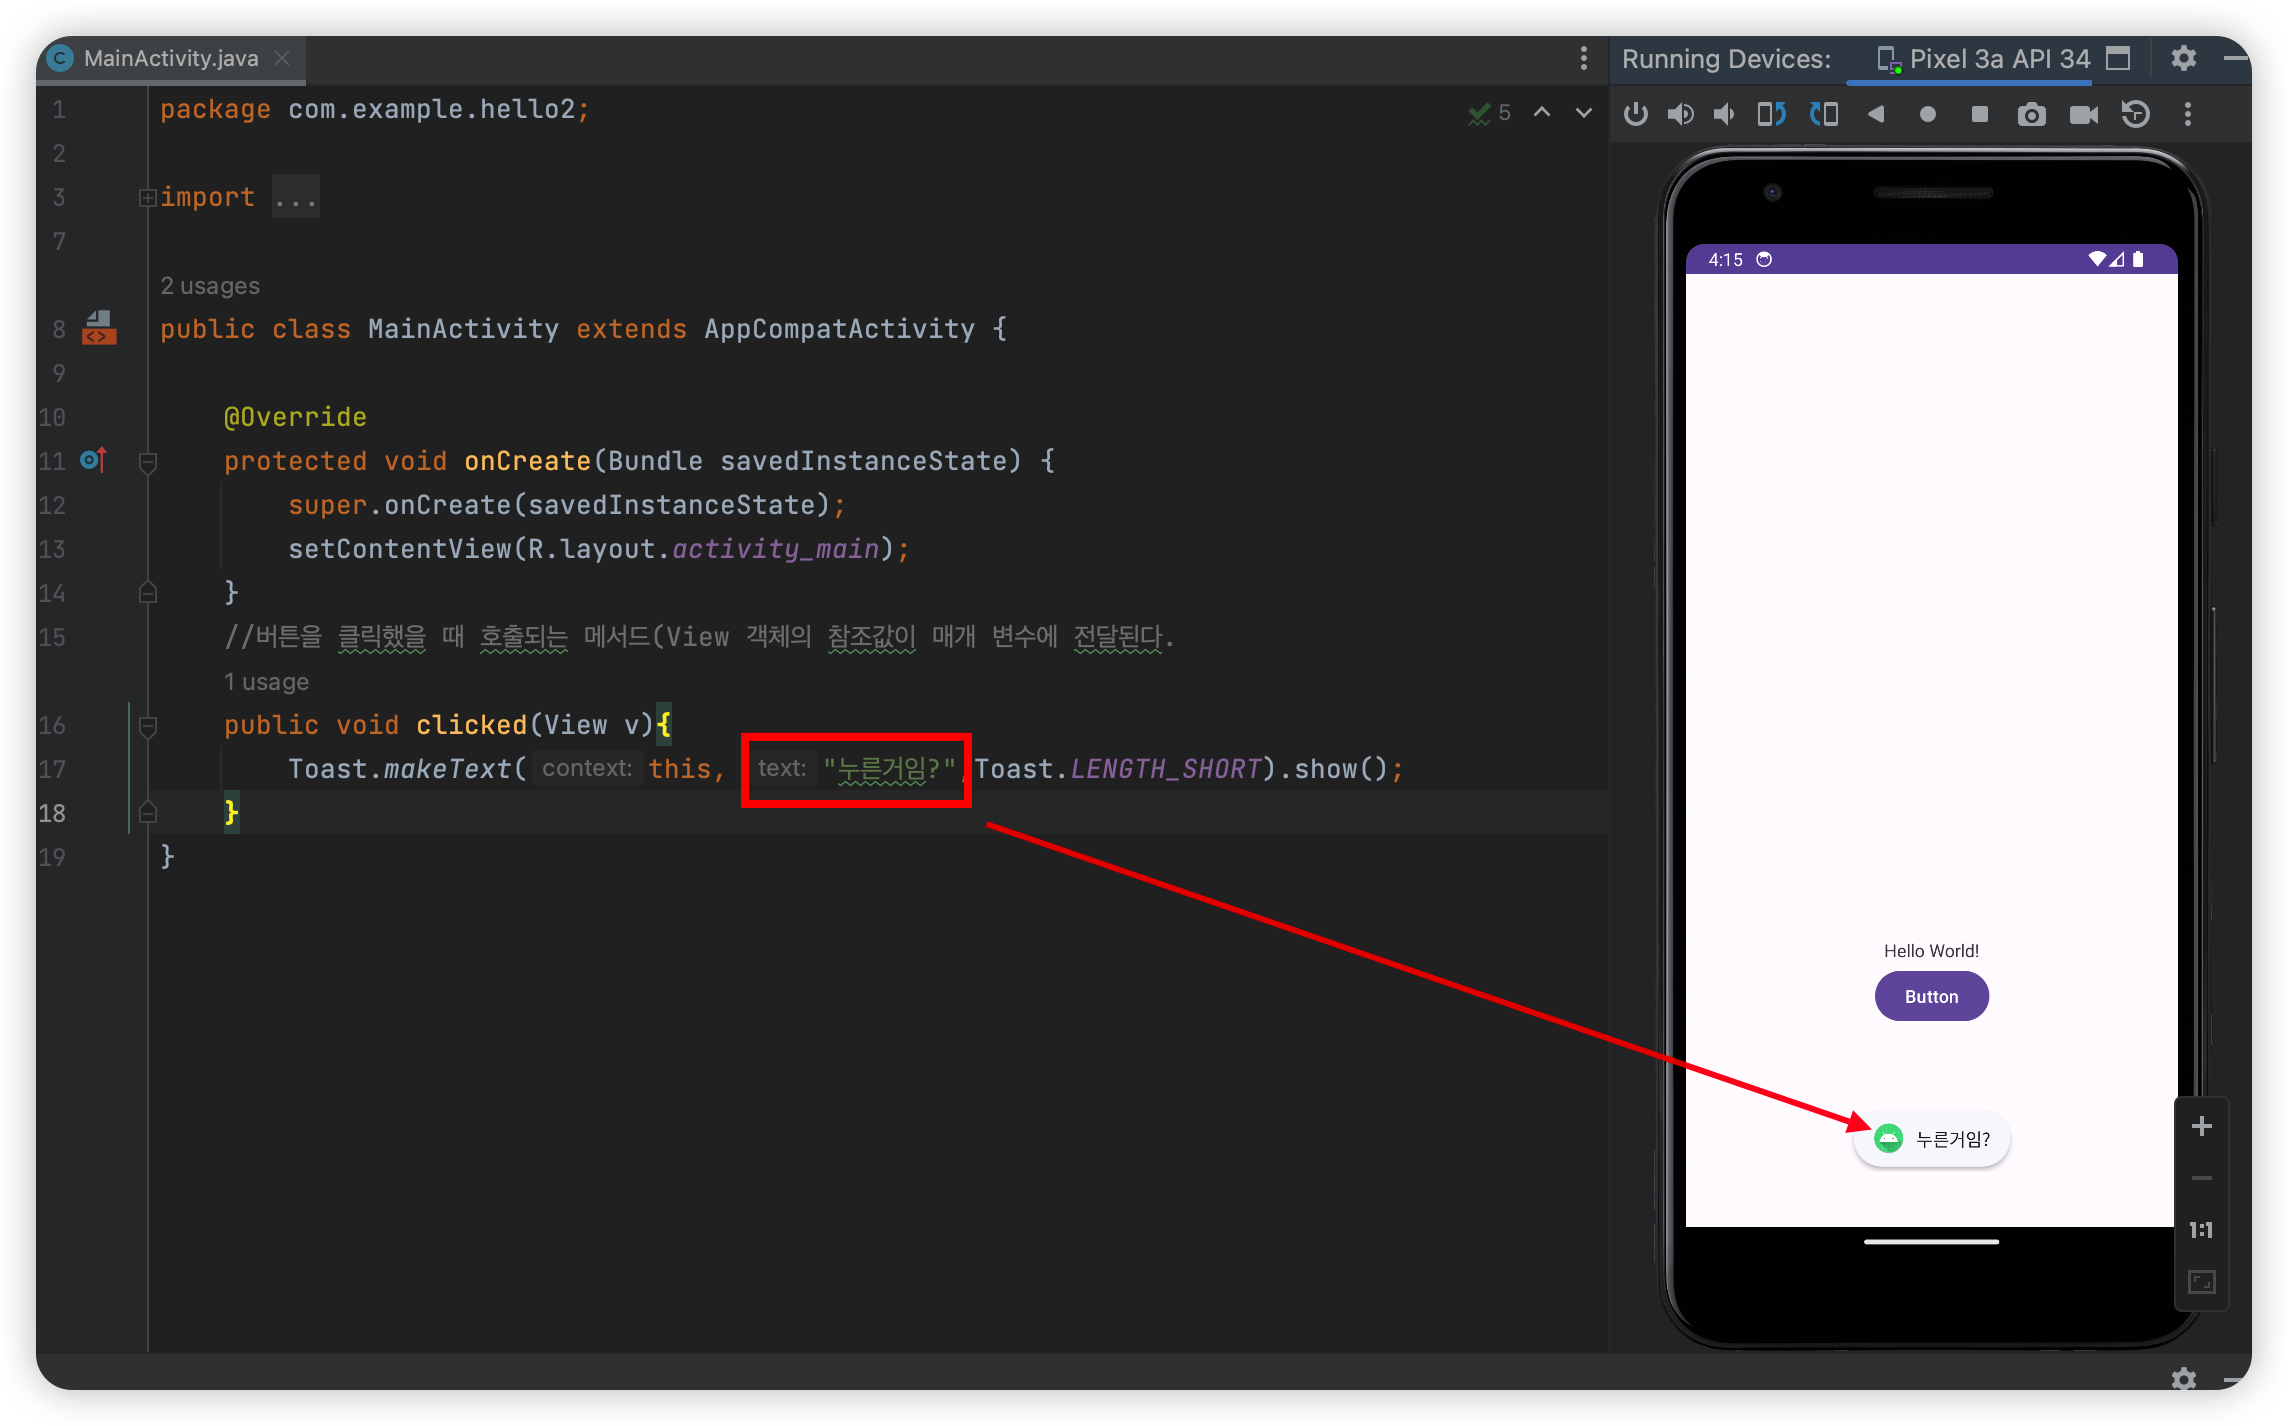This screenshot has height=1426, width=2288.
Task: Open Running Devices settings gear
Action: [2183, 58]
